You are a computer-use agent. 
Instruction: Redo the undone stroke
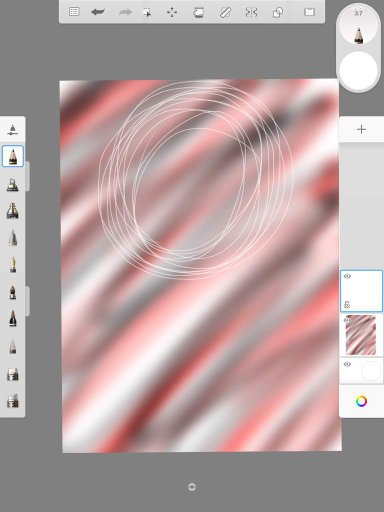pos(125,12)
